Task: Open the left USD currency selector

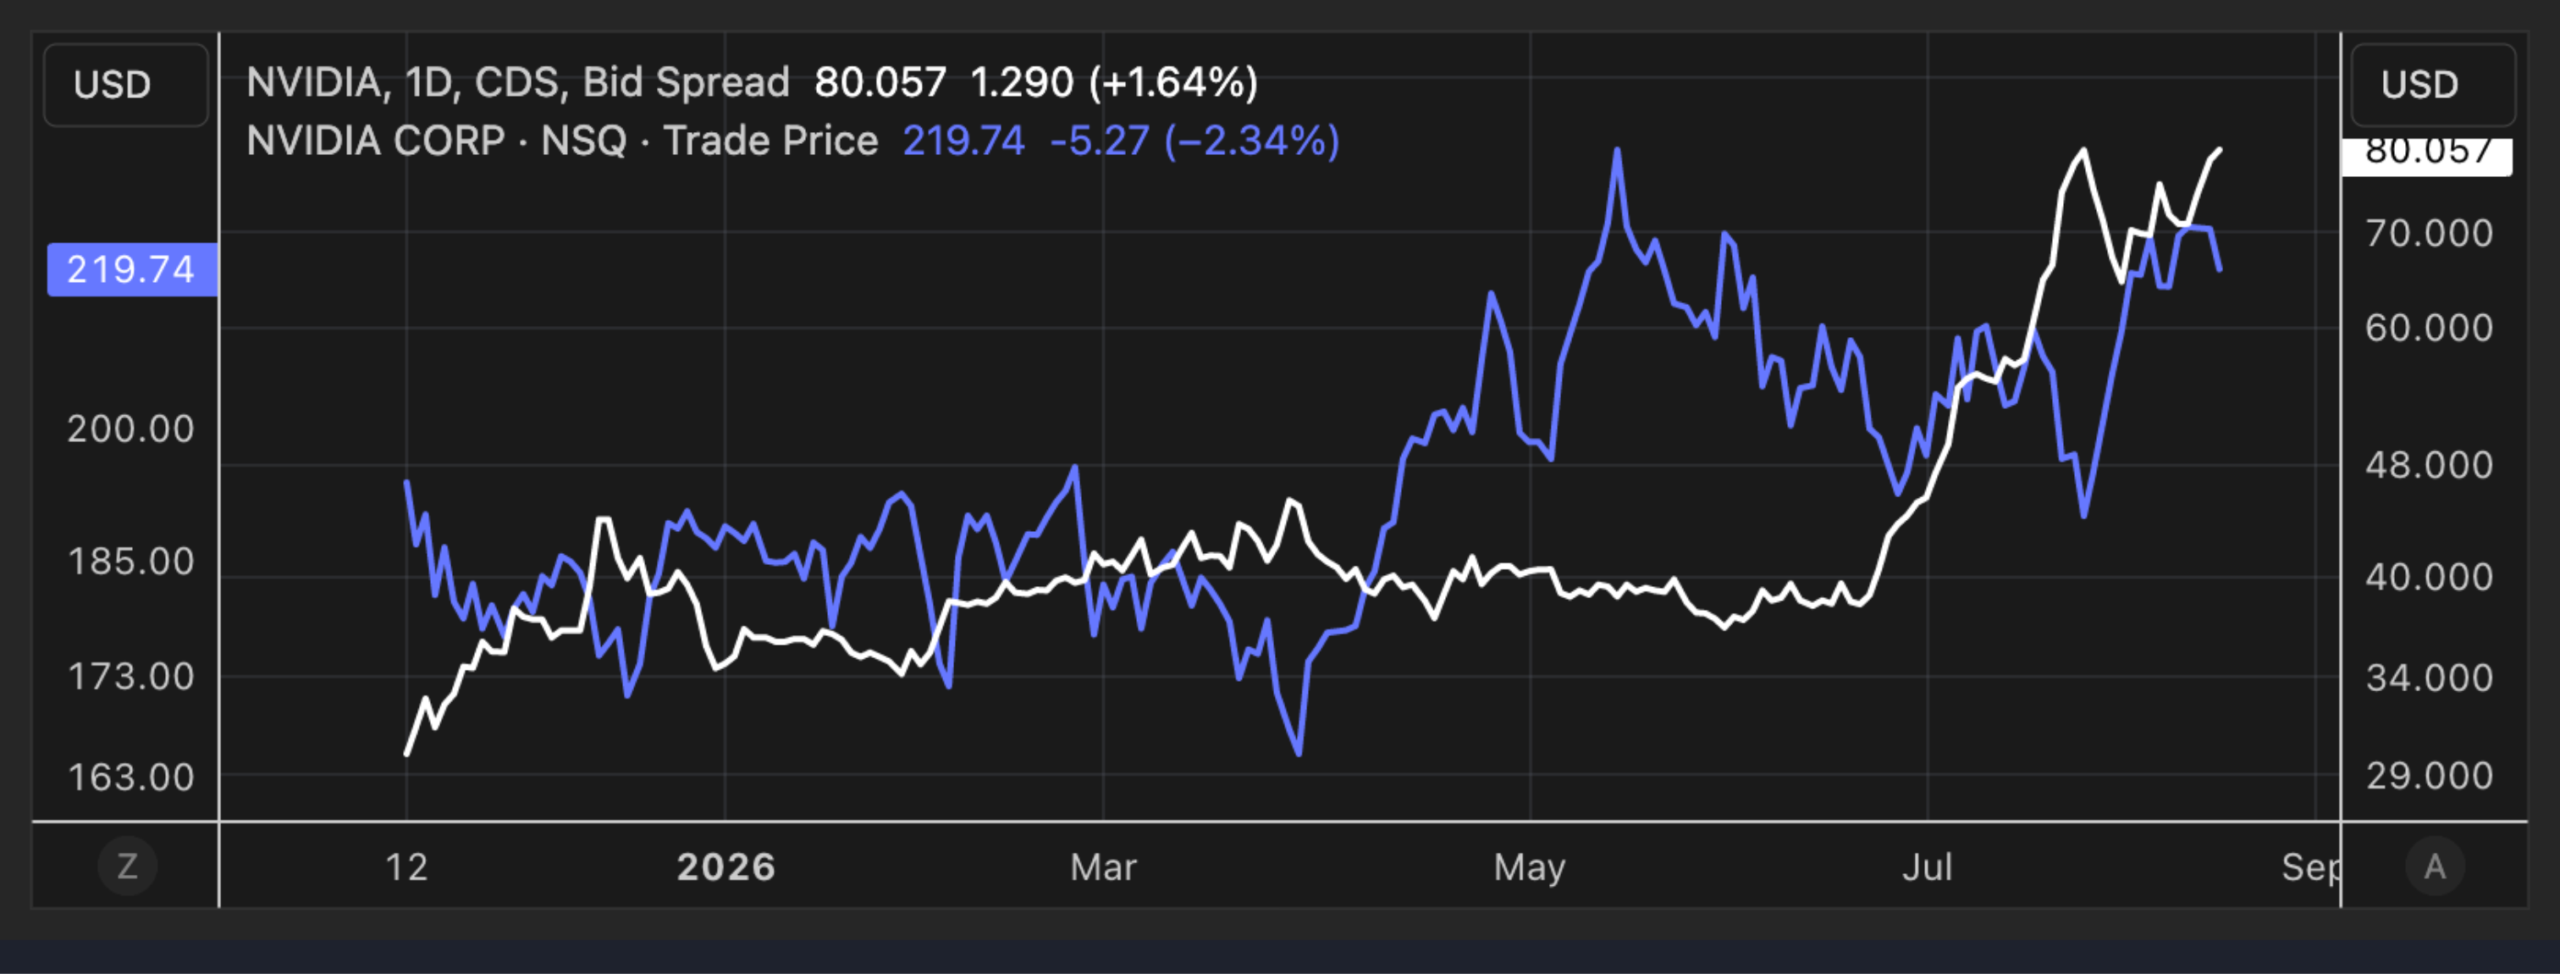Action: (126, 85)
